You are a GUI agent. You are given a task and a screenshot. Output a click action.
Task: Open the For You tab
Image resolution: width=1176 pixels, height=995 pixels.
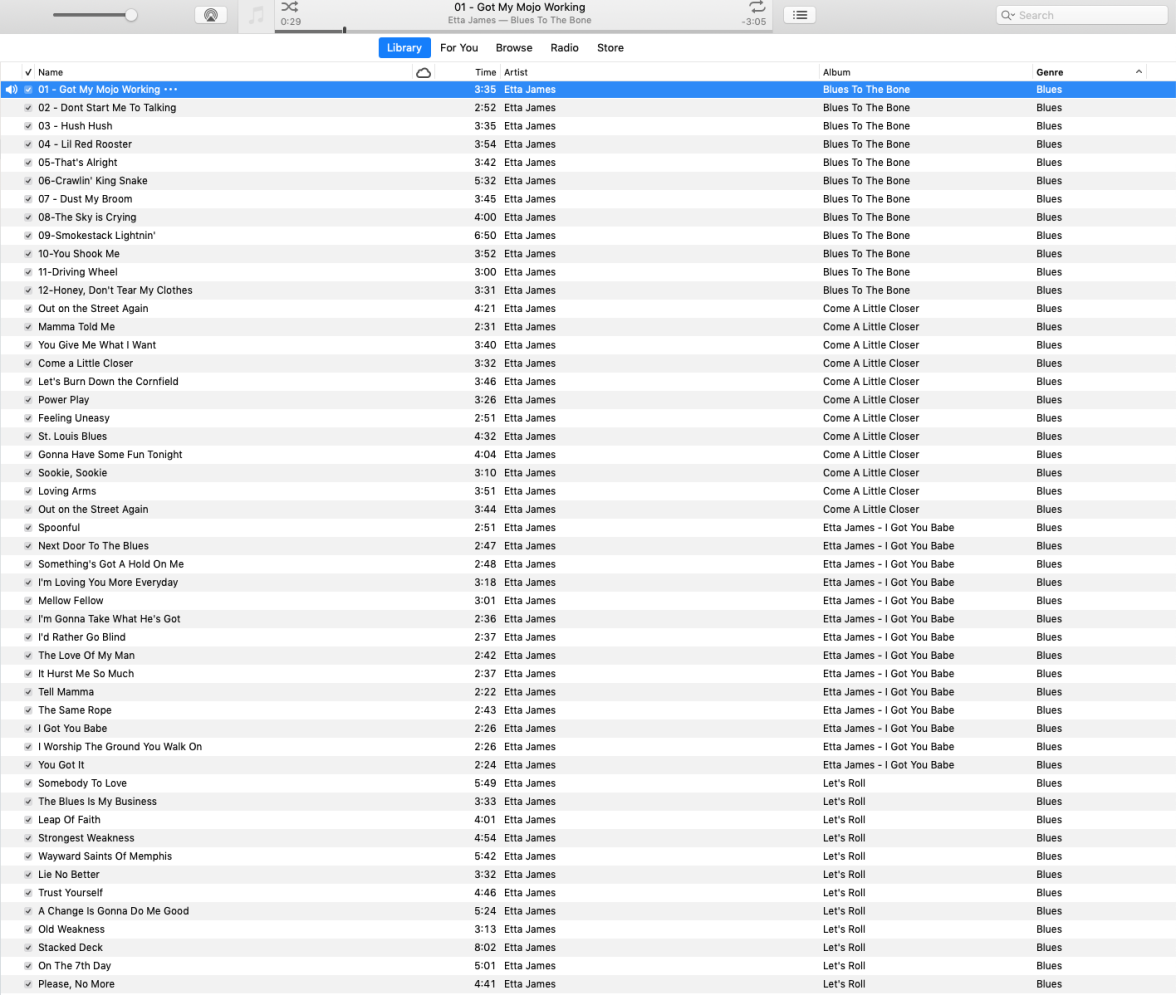(x=459, y=47)
